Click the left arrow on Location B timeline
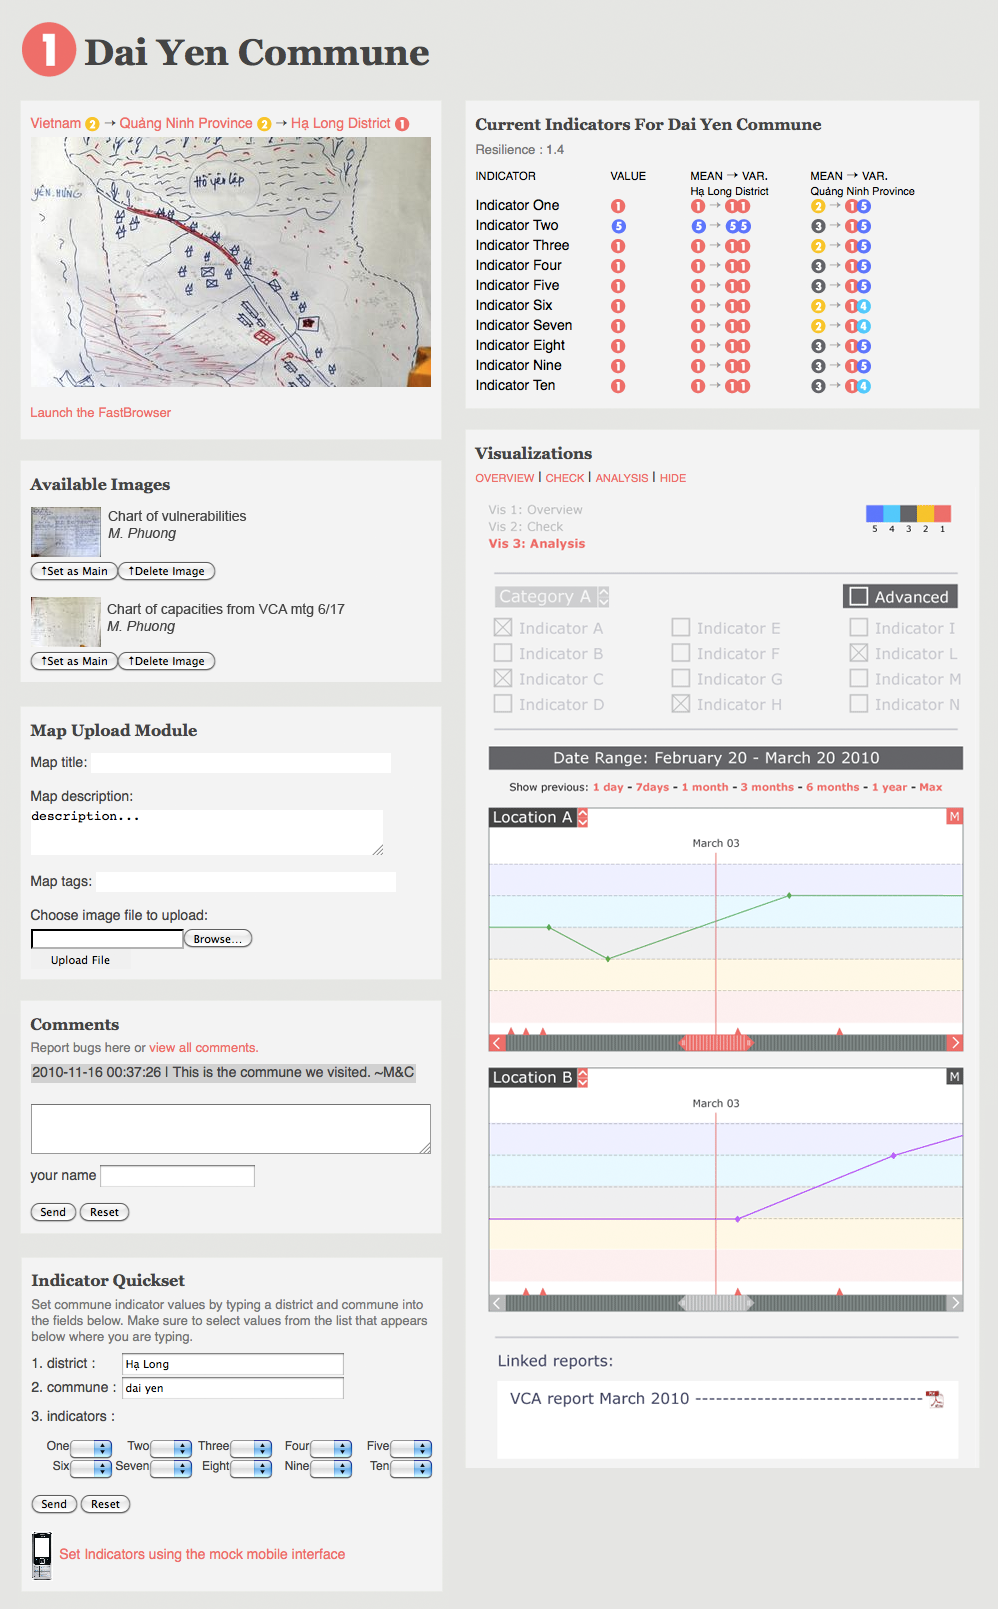The width and height of the screenshot is (998, 1609). (497, 1303)
